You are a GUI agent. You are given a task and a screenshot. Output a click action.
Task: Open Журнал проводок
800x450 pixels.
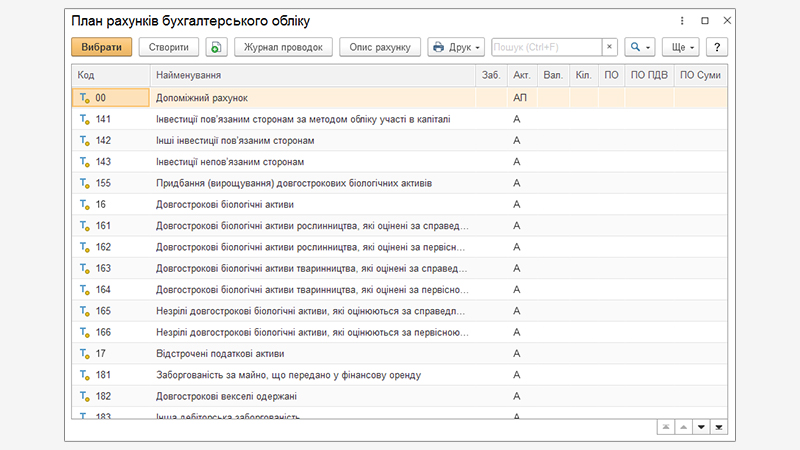click(x=284, y=47)
